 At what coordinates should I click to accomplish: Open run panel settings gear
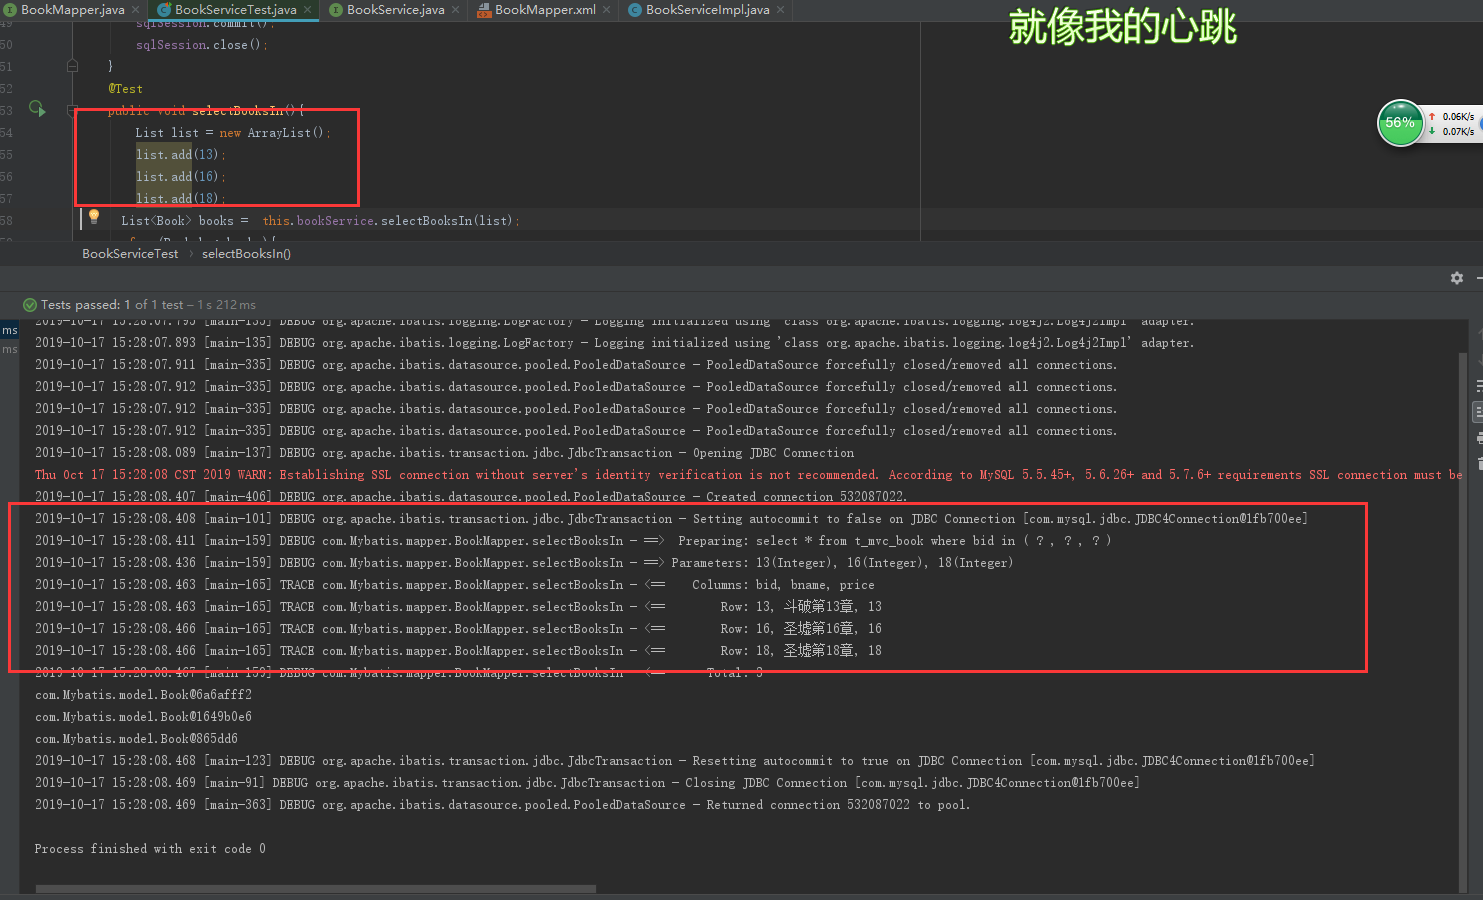coord(1457,278)
